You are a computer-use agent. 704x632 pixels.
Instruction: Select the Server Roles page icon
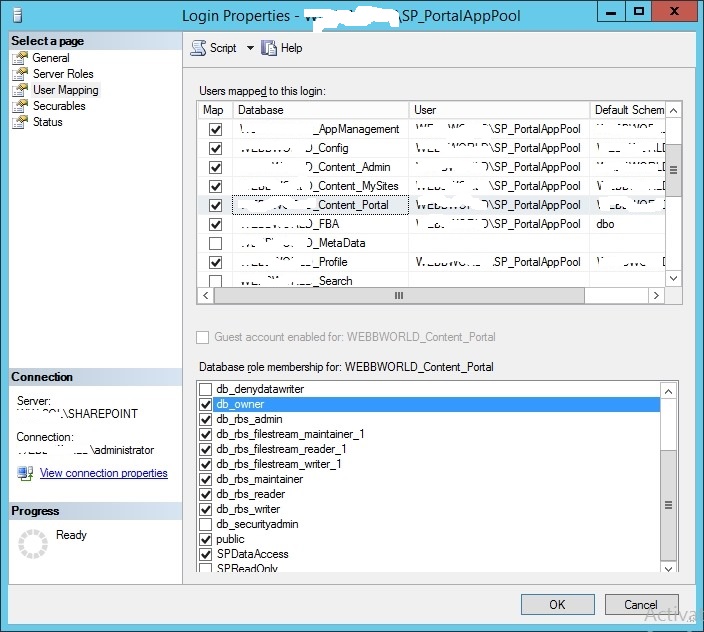pos(20,74)
